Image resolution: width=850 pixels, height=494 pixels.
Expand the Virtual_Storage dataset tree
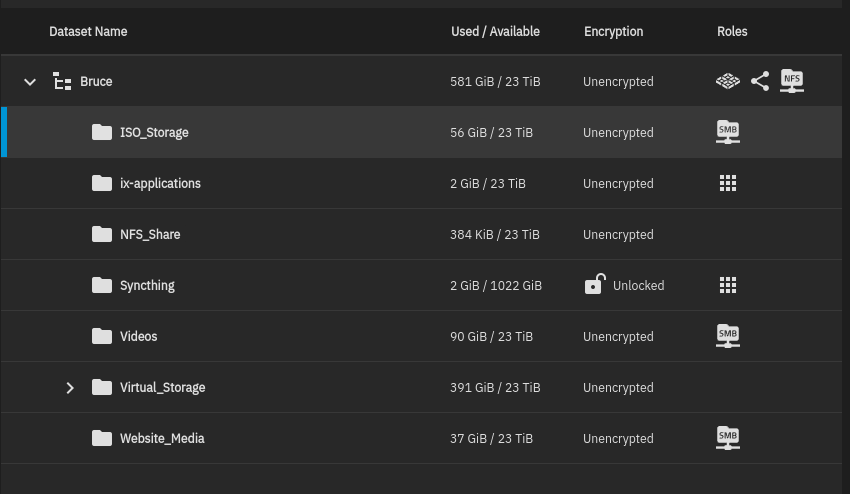tap(70, 388)
